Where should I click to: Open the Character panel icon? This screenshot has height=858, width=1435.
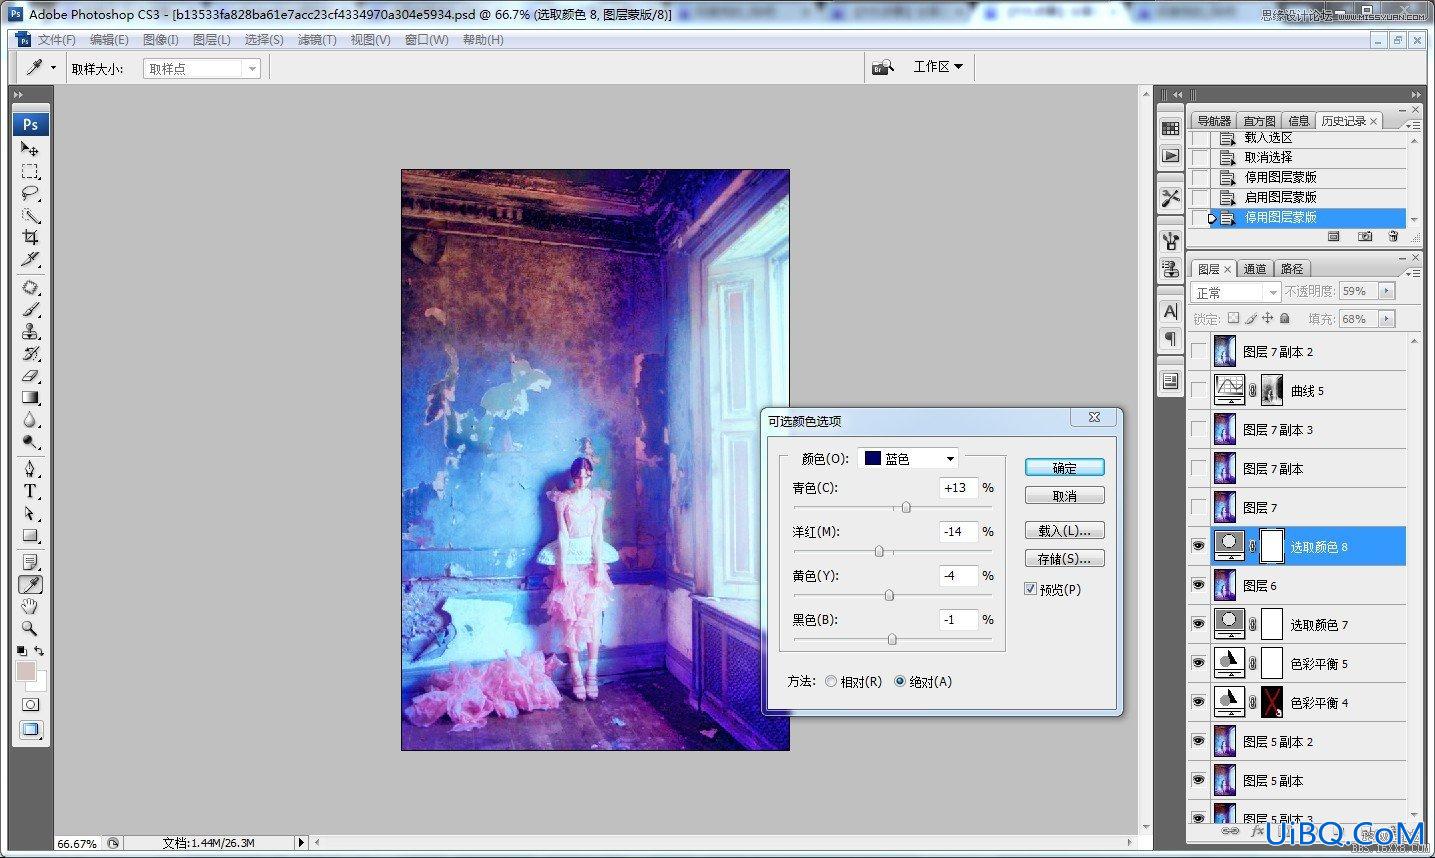coord(1171,312)
